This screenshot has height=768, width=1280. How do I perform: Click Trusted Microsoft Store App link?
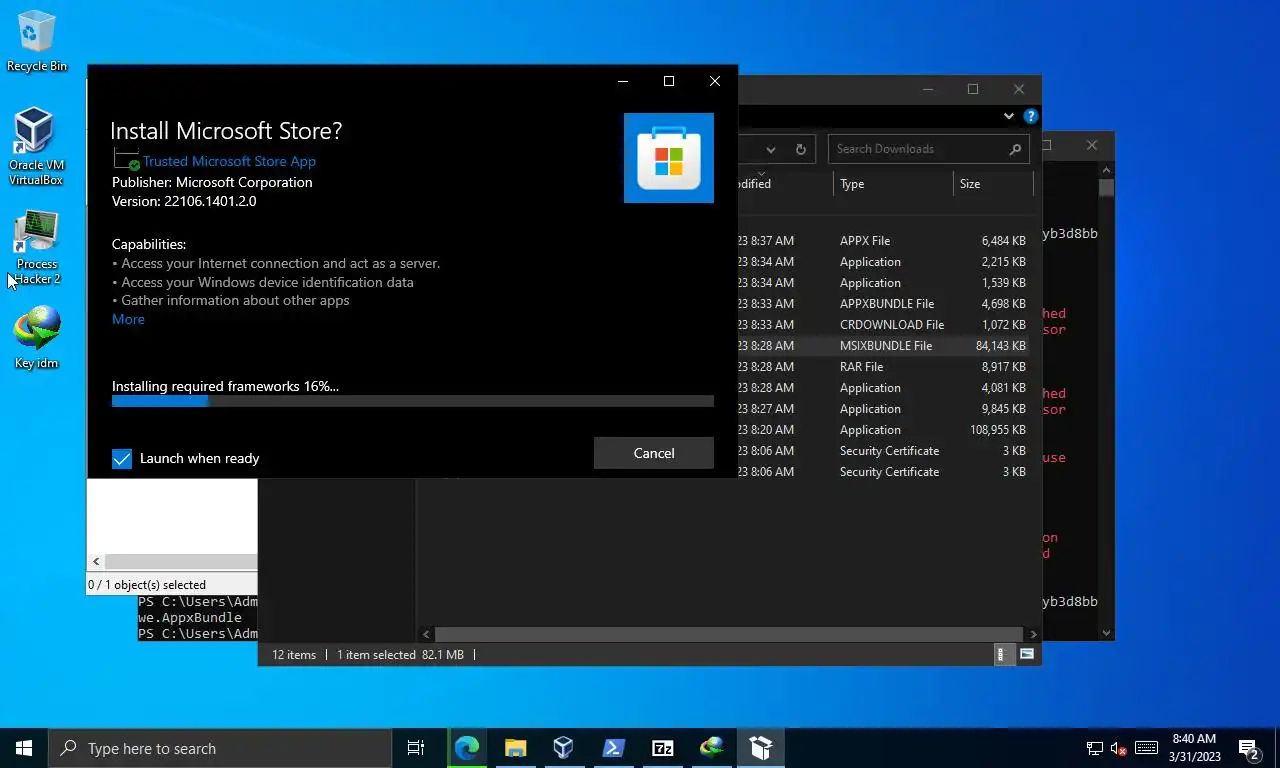(229, 161)
